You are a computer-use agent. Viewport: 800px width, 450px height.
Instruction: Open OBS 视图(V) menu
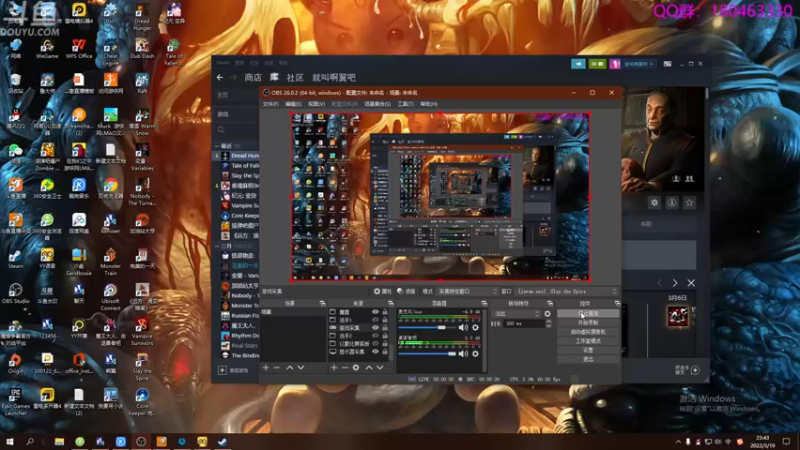[316, 104]
